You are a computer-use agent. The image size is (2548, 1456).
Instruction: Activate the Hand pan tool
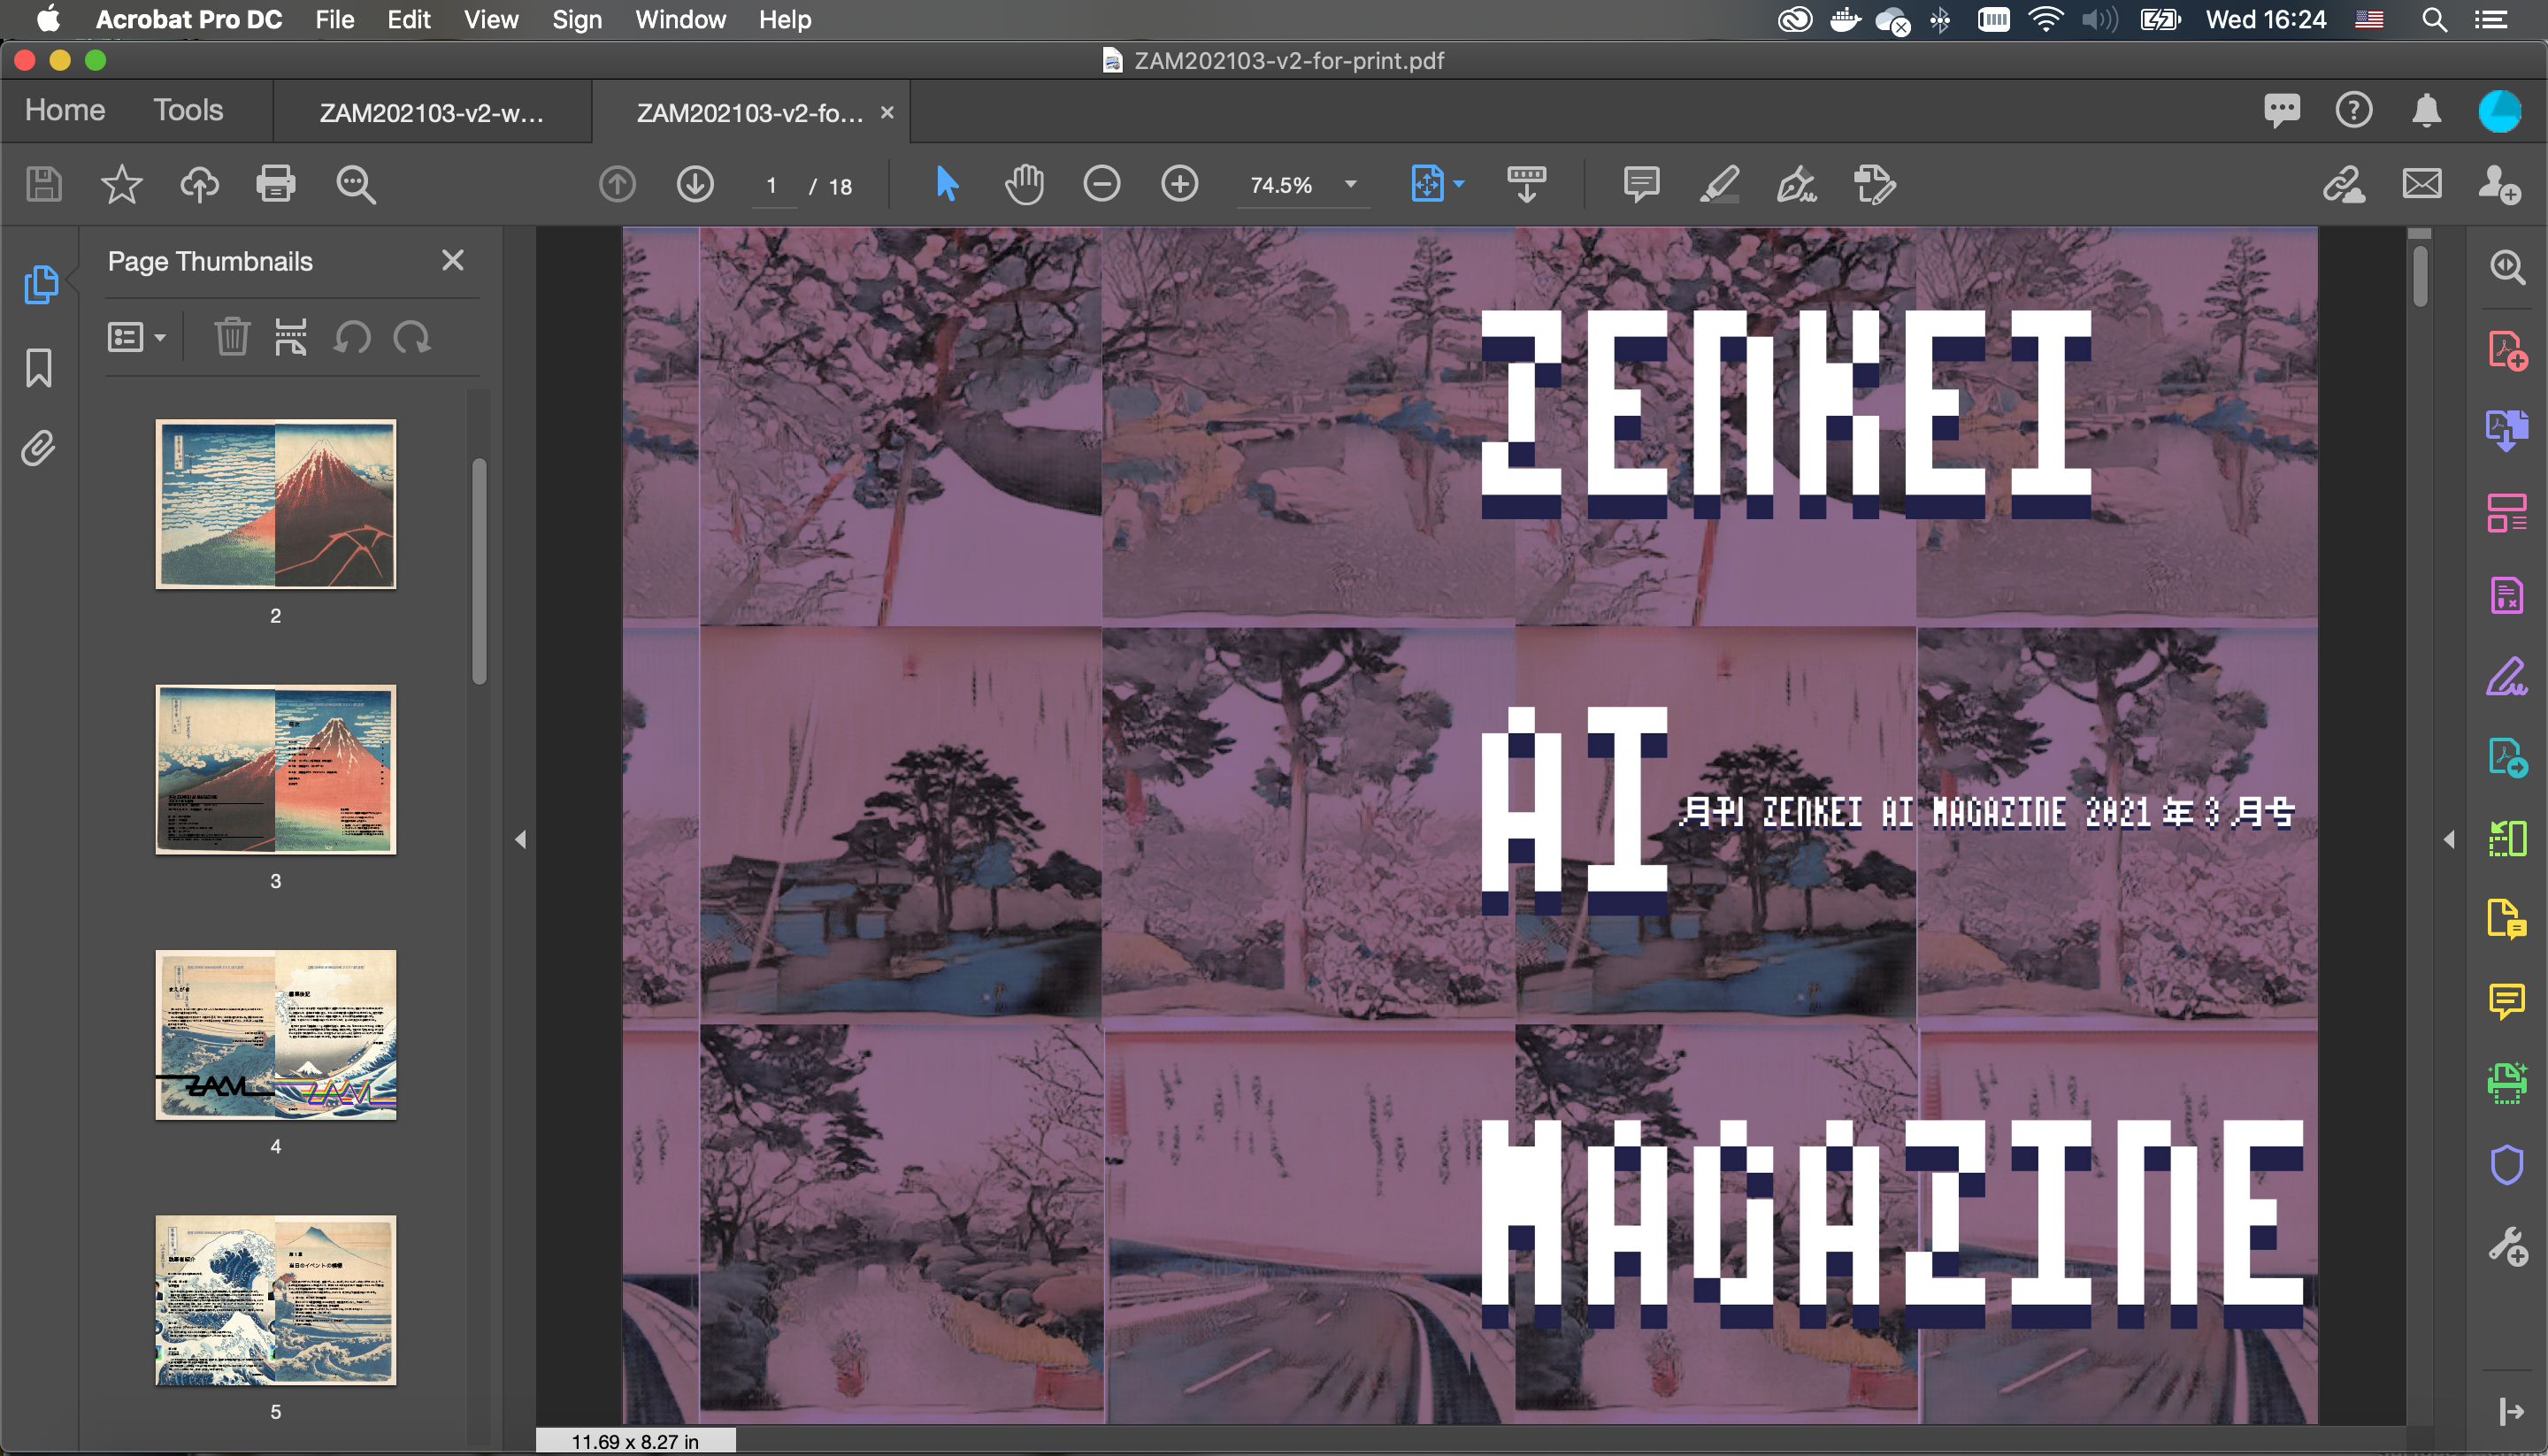tap(1024, 185)
